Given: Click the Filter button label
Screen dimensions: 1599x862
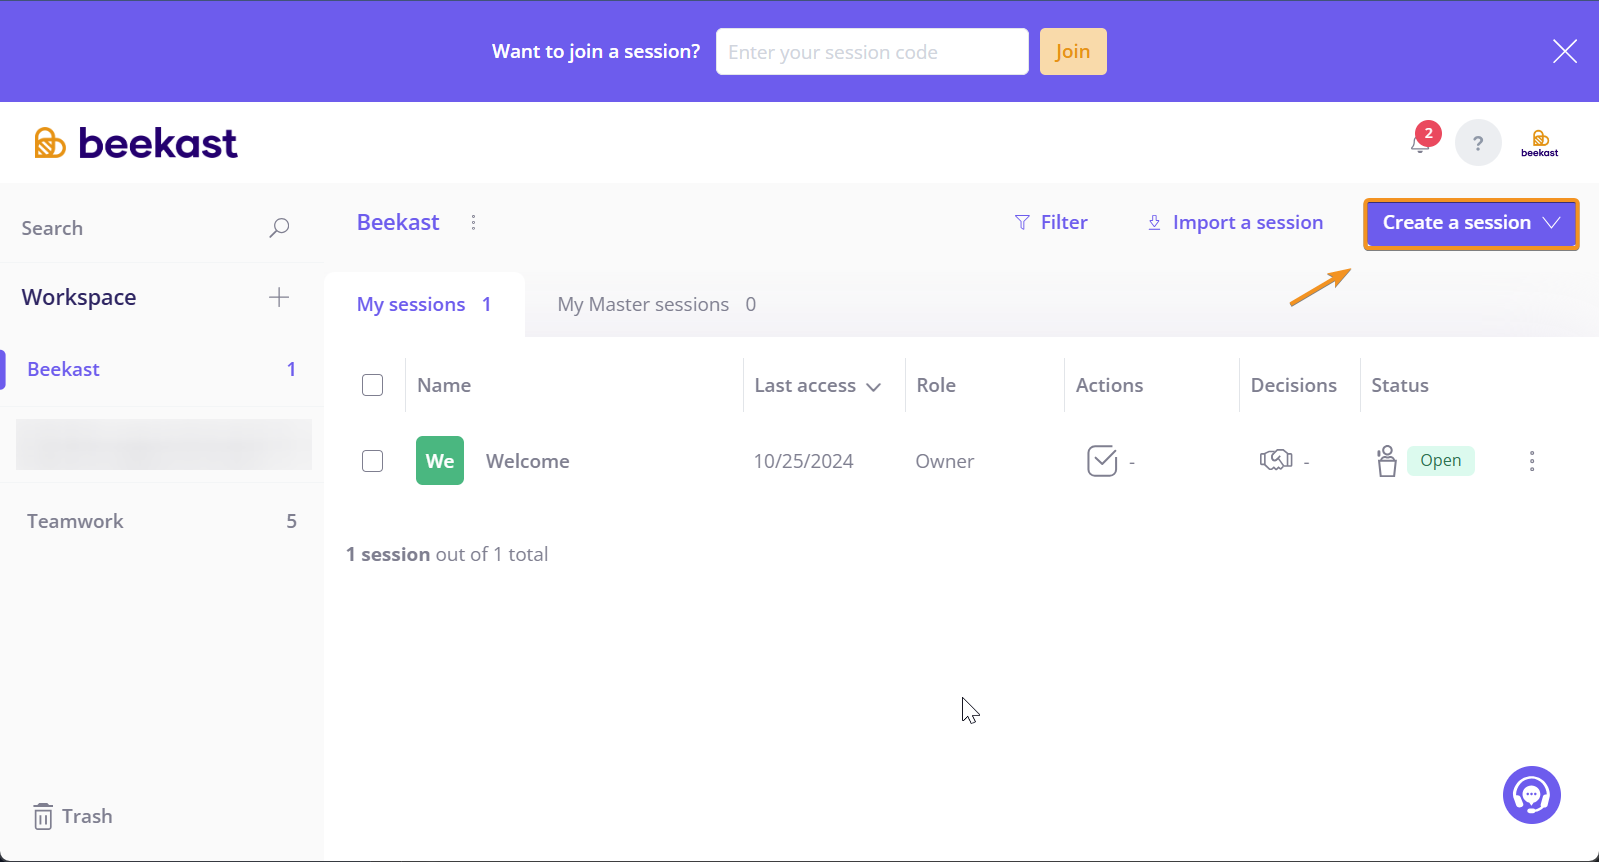Looking at the screenshot, I should (x=1064, y=222).
